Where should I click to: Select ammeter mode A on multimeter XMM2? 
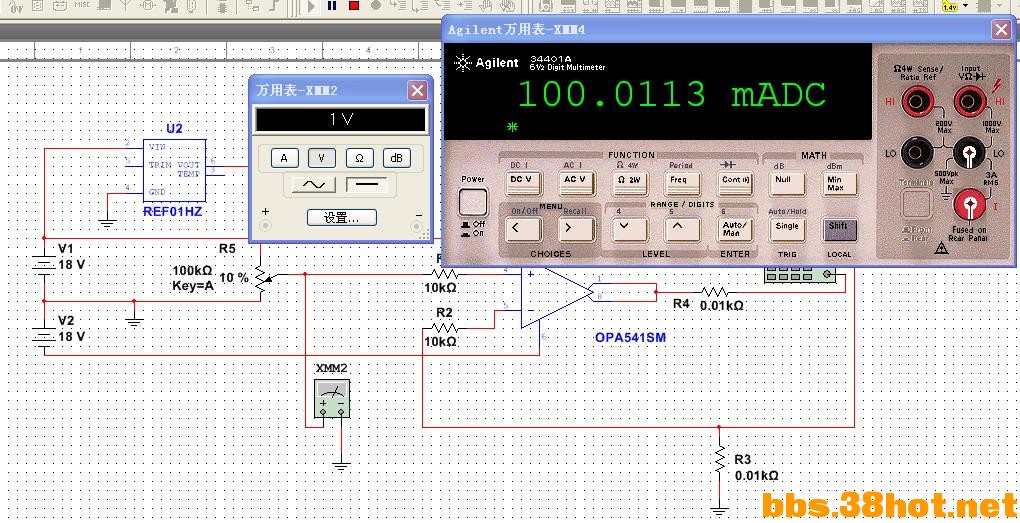284,158
